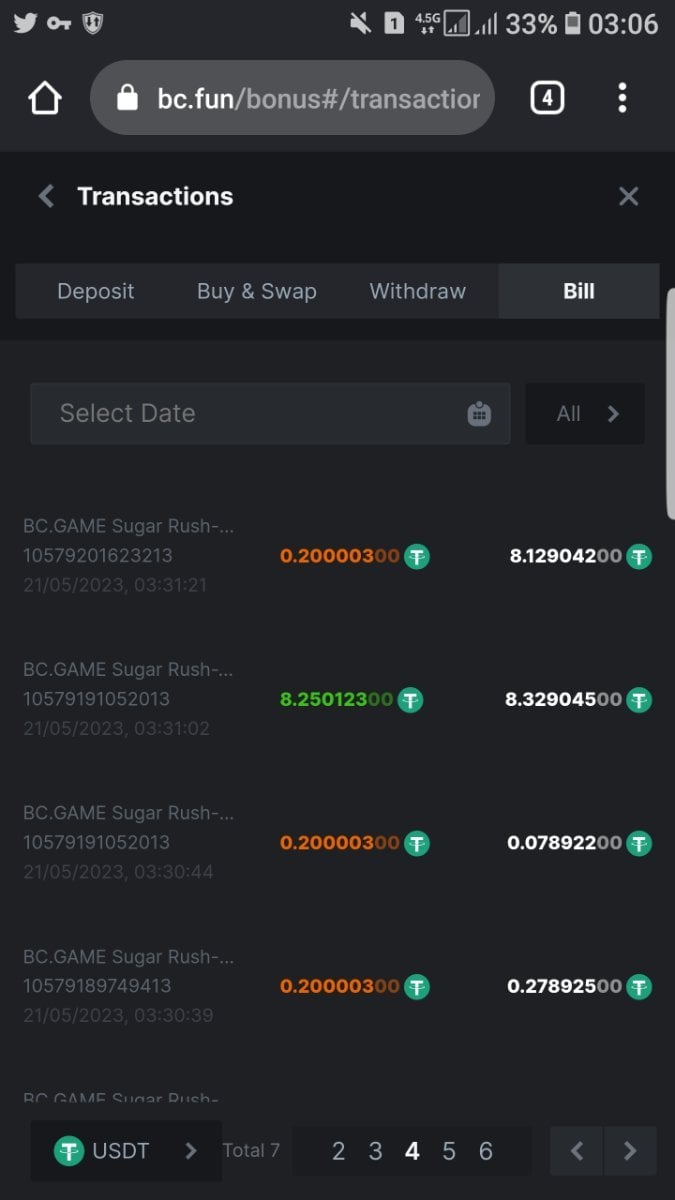Screen dimensions: 675x1200
Task: Select the Bill tab
Action: click(x=578, y=291)
